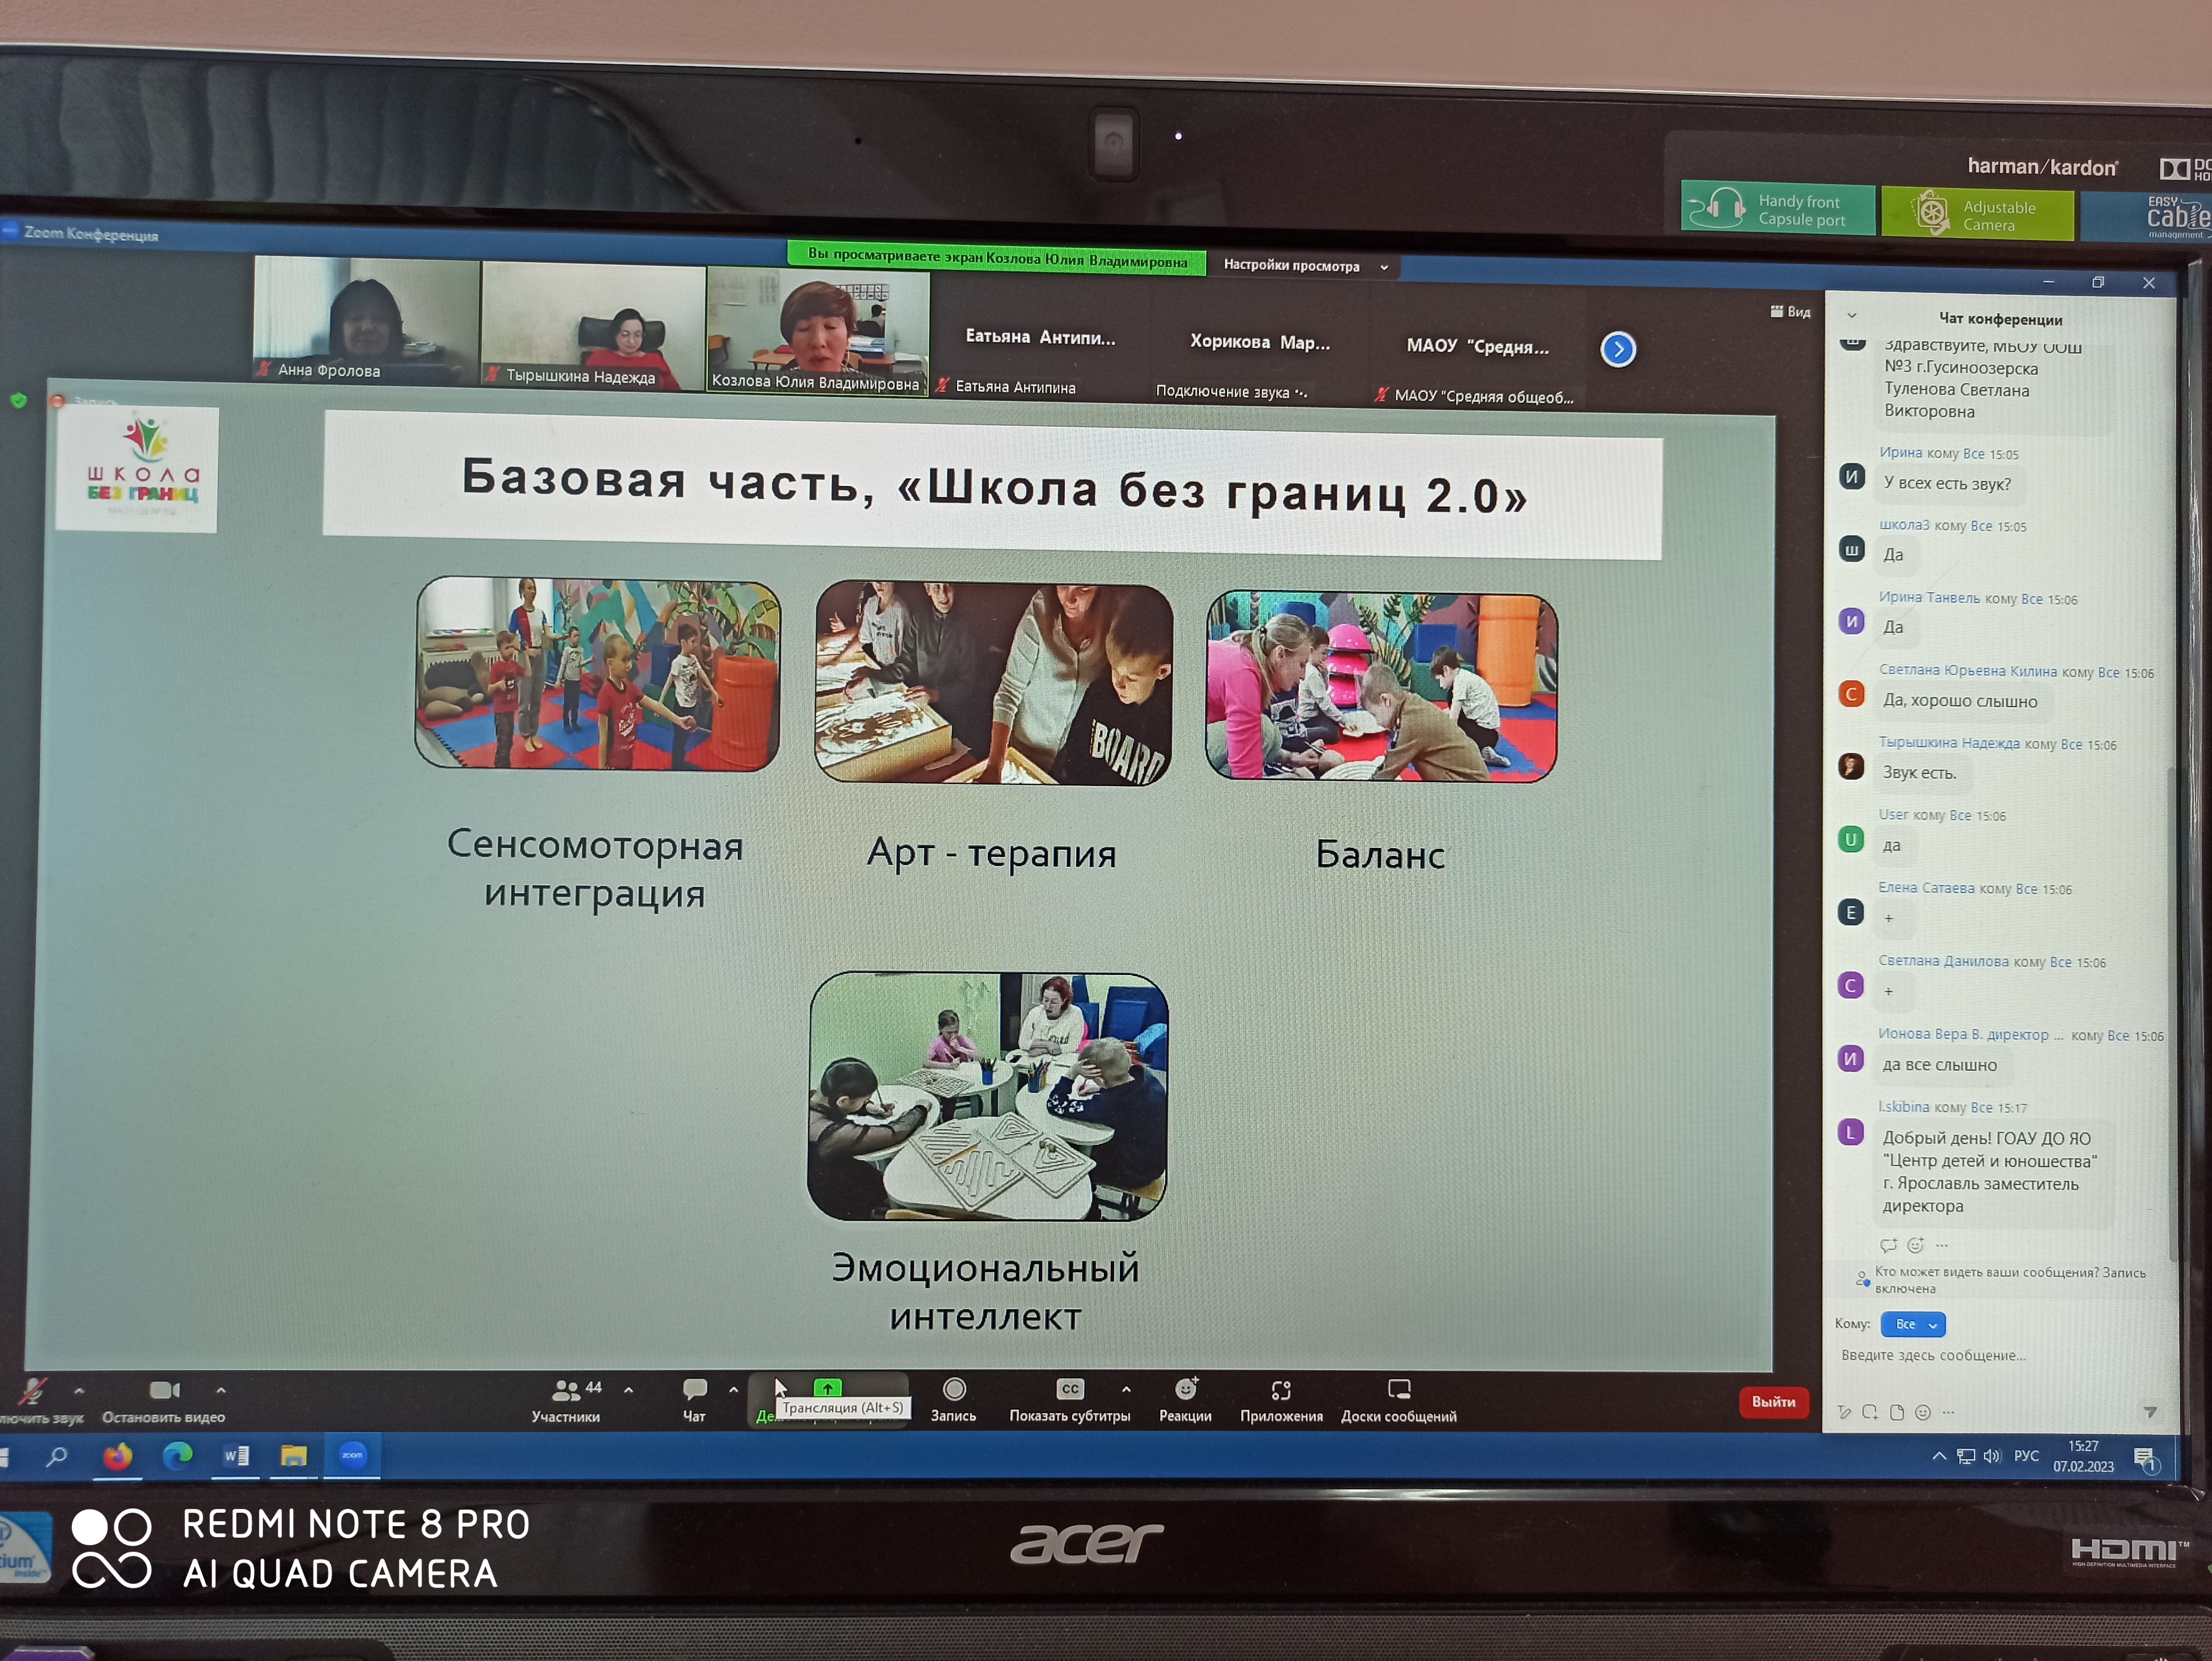This screenshot has height=1661, width=2212.
Task: Open Word from the taskbar
Action: click(x=236, y=1456)
